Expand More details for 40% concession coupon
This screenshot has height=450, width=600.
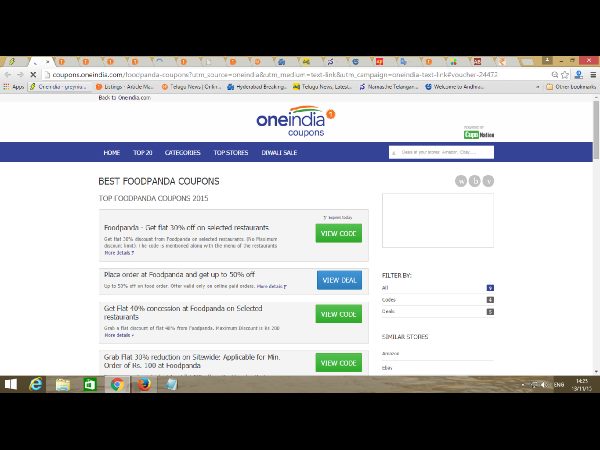click(118, 335)
